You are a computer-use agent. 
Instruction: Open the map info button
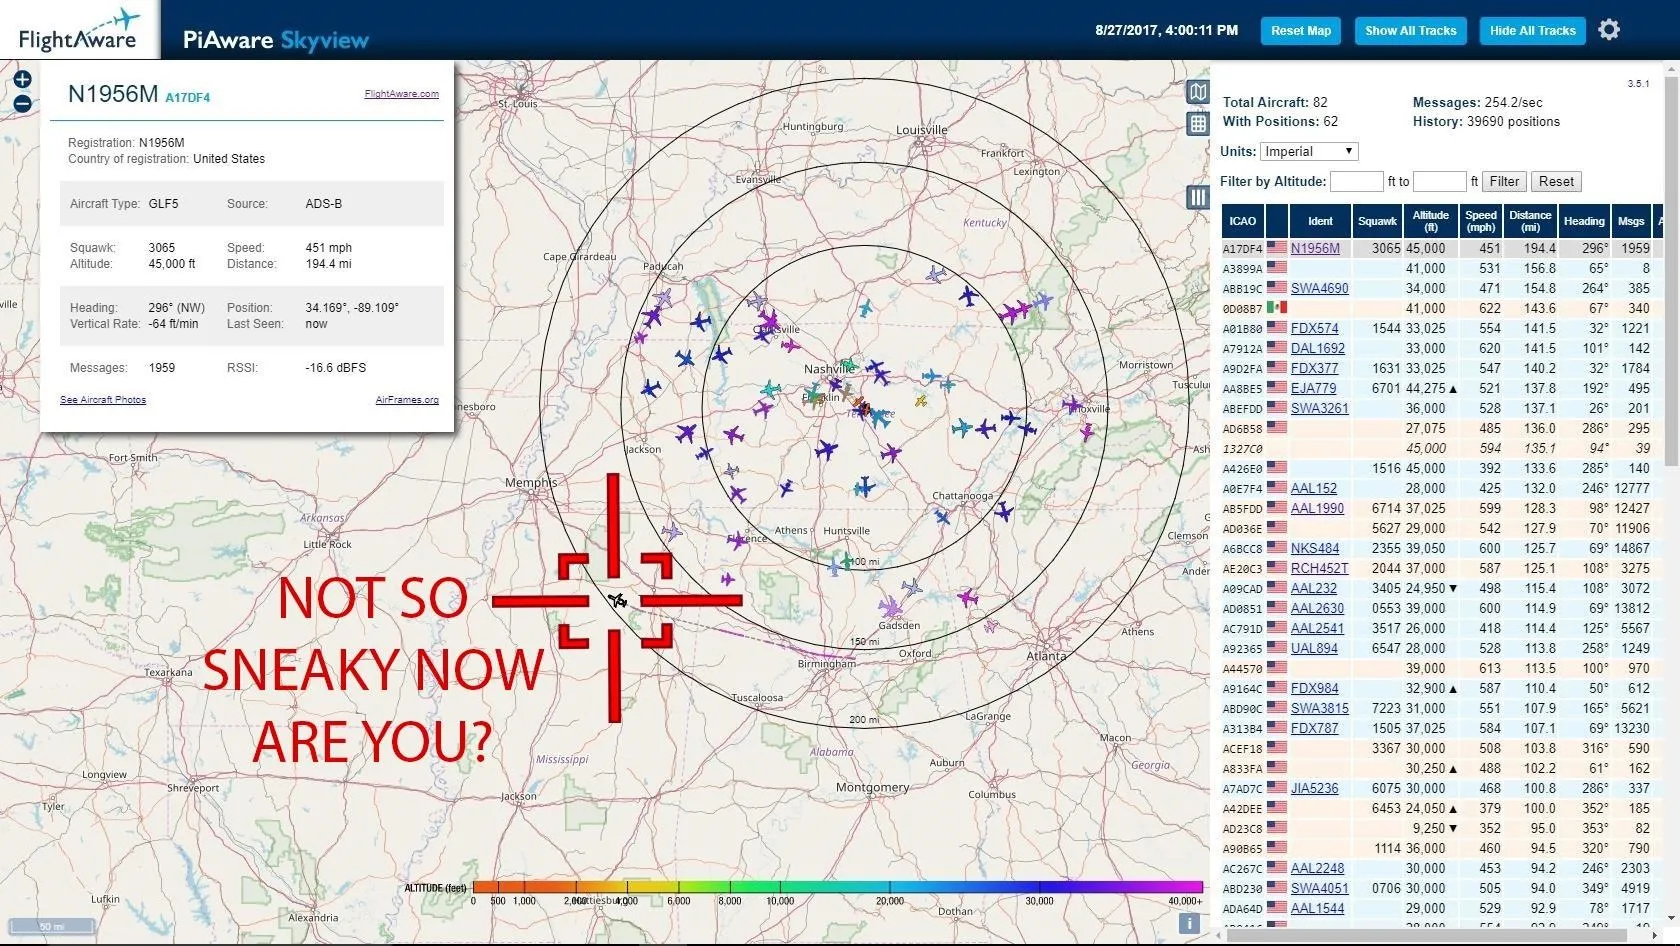[x=1189, y=924]
